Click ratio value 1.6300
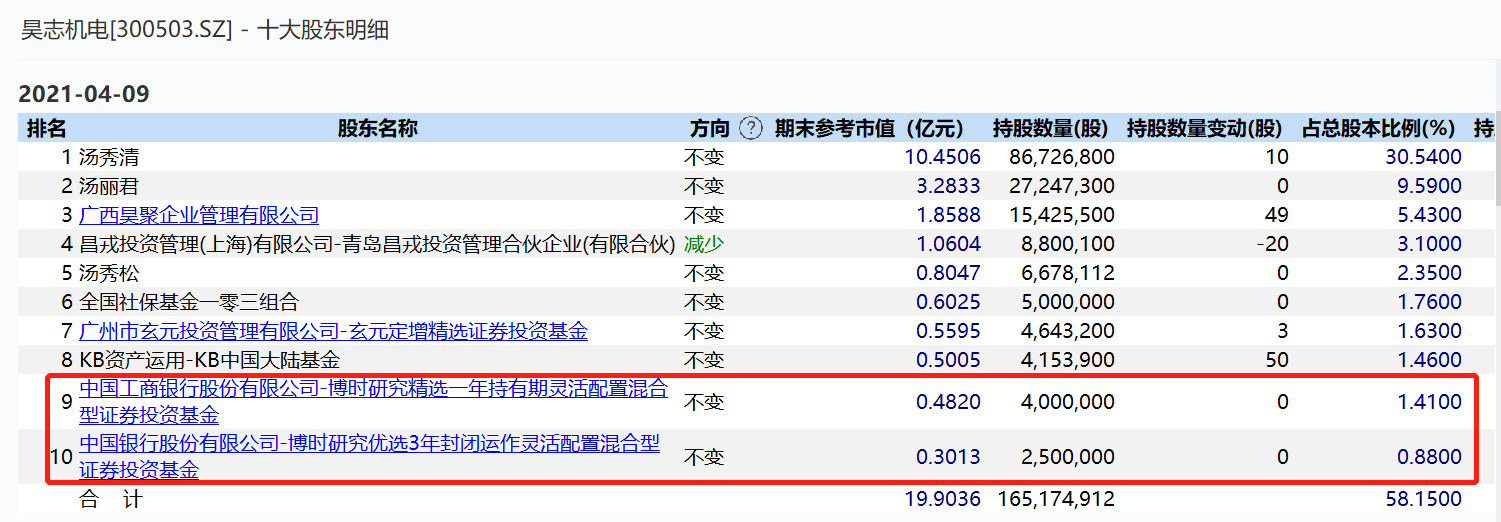1501x522 pixels. (x=1429, y=331)
